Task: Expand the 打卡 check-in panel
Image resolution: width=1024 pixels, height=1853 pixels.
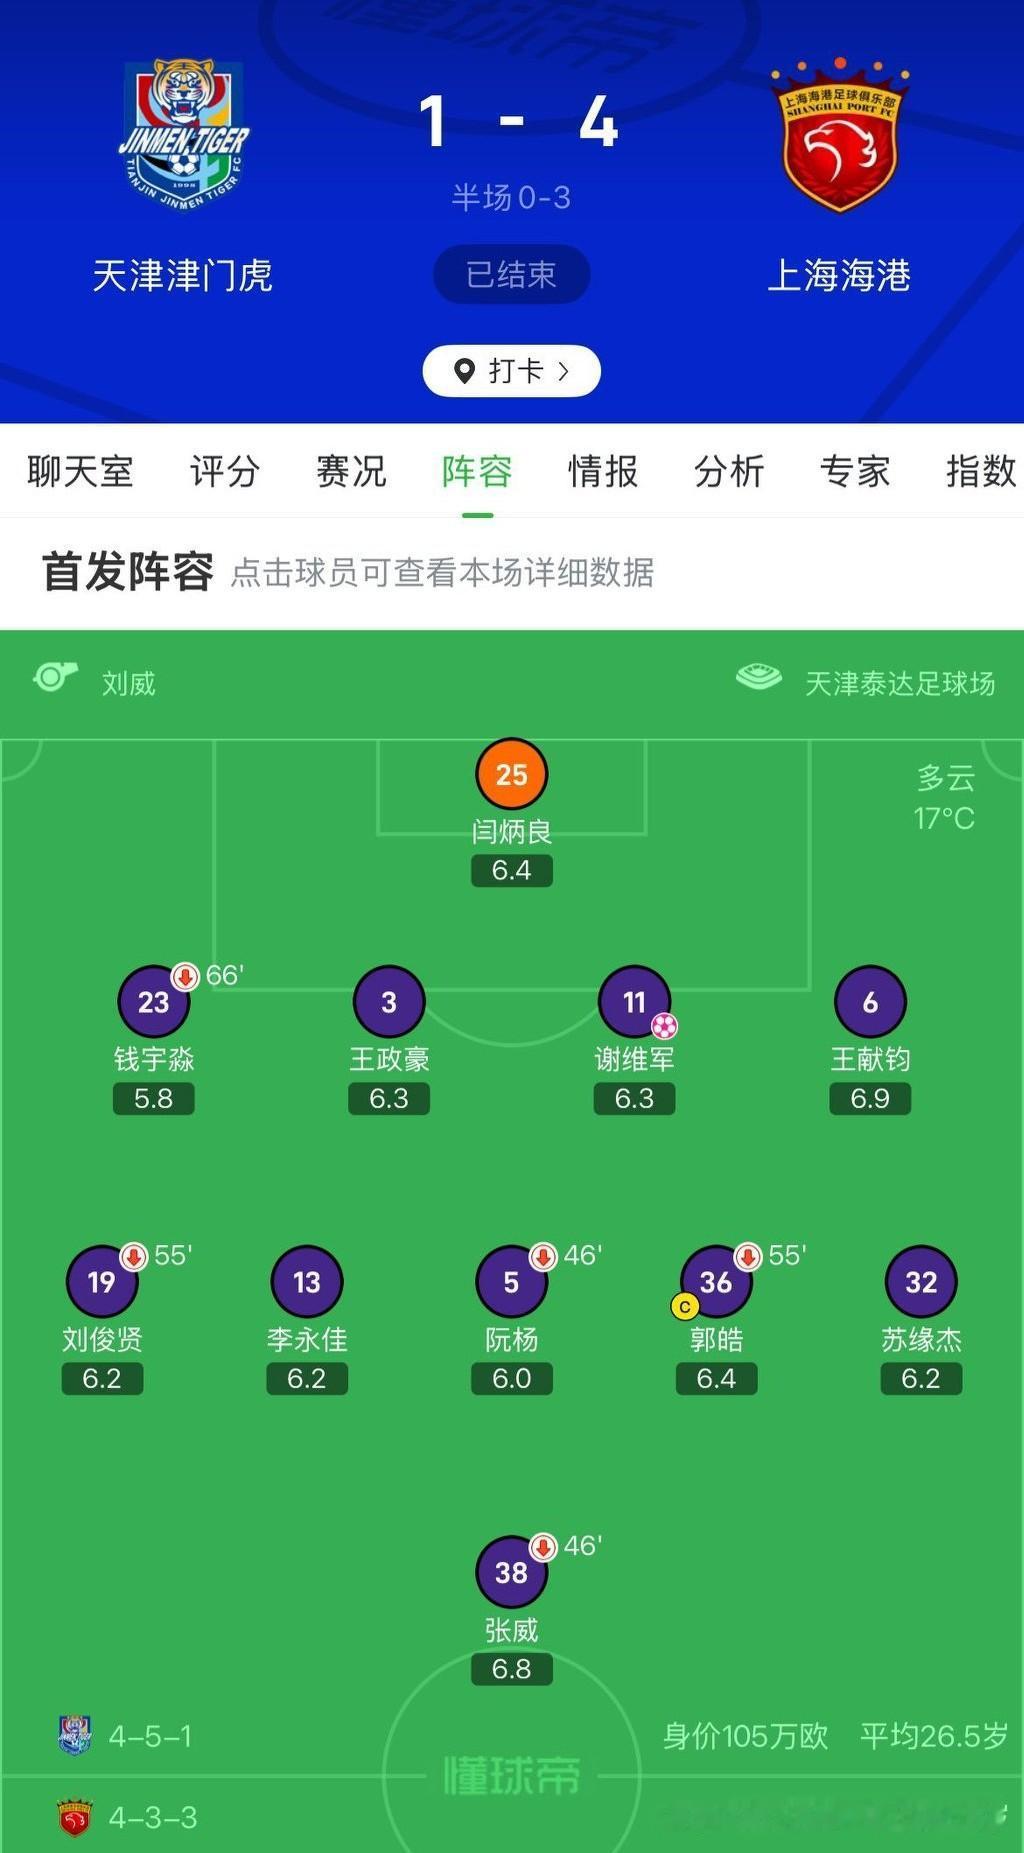Action: click(511, 370)
